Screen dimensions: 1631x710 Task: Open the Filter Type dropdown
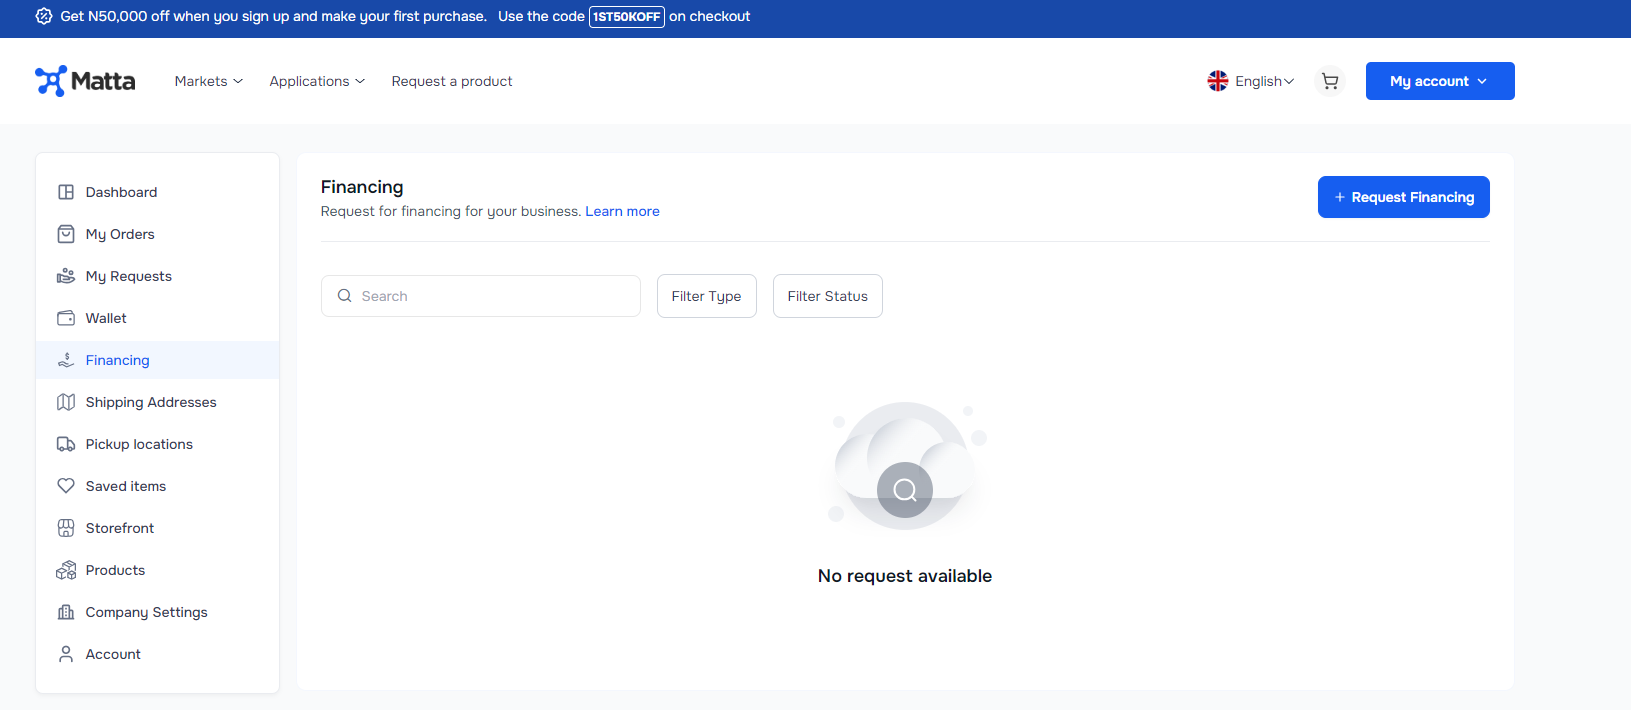tap(707, 296)
